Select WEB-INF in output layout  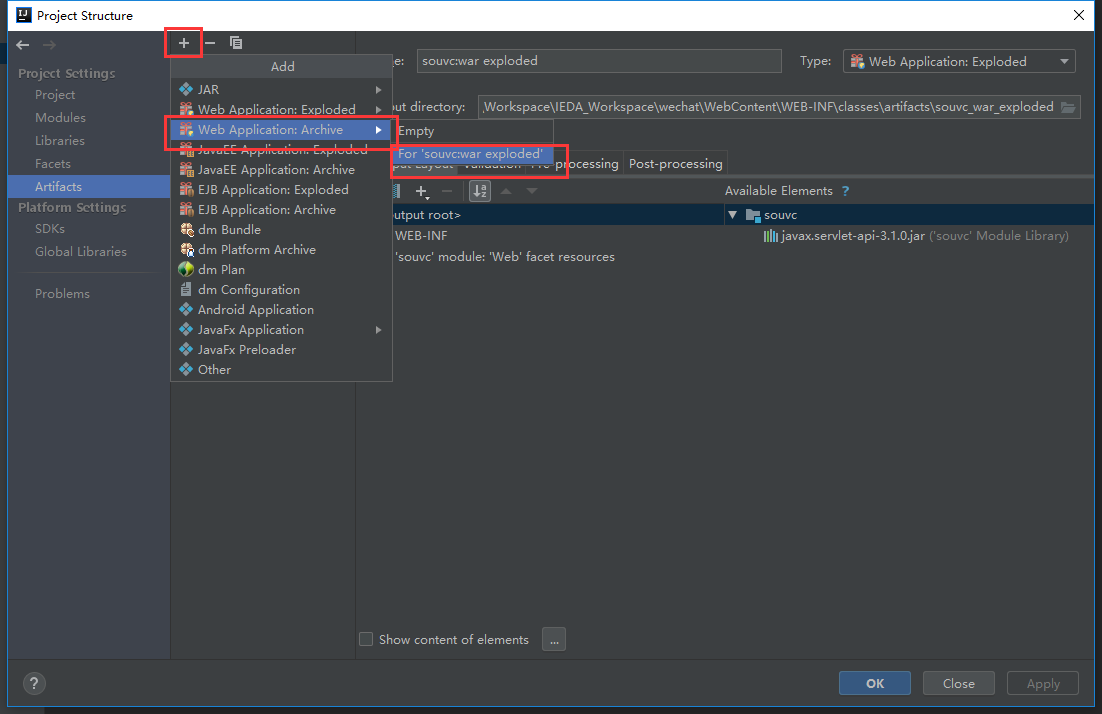pos(421,236)
